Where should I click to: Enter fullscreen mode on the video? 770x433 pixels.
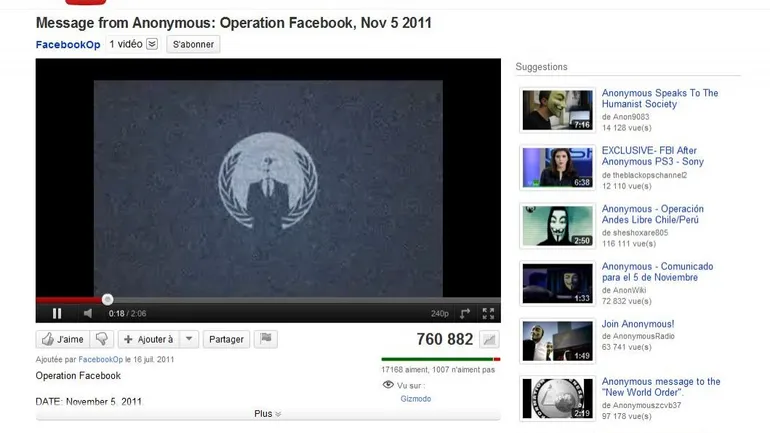488,313
